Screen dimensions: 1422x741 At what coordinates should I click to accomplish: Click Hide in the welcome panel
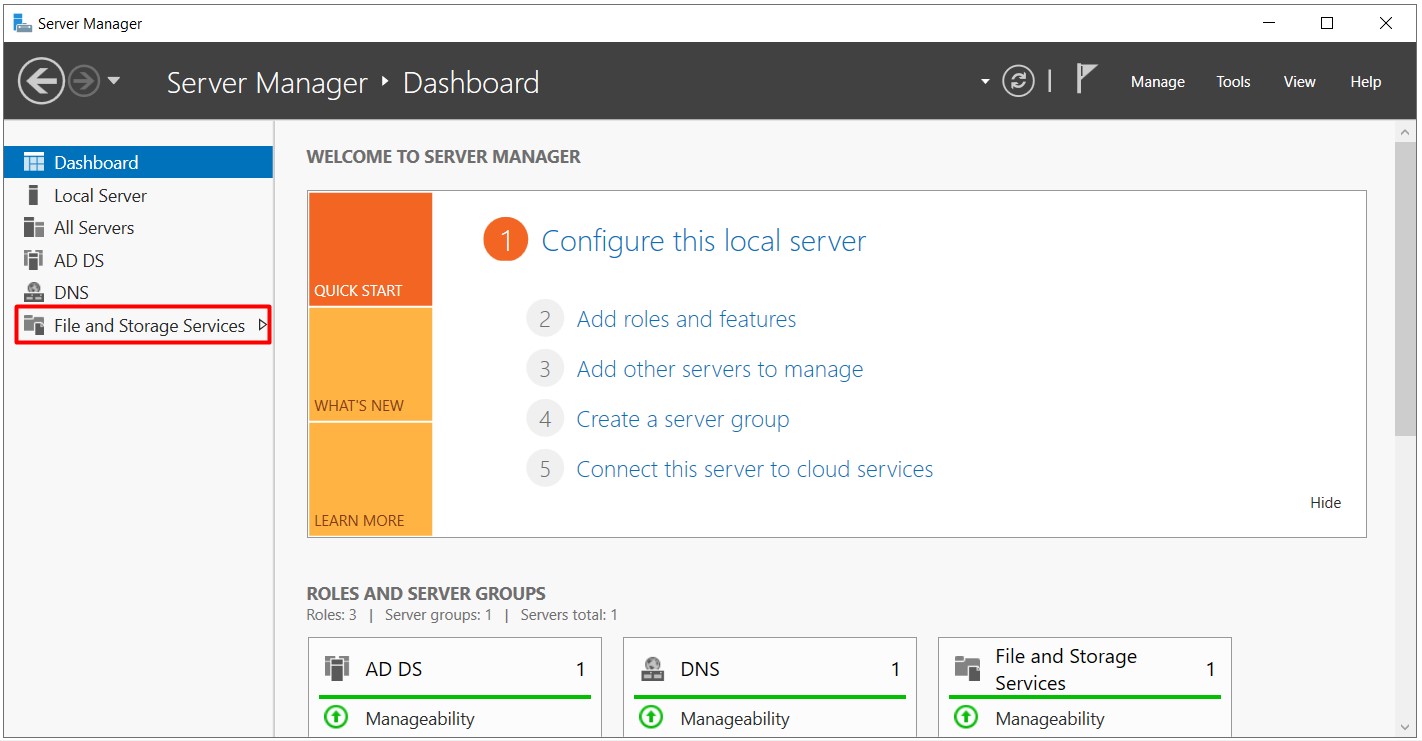[1325, 502]
